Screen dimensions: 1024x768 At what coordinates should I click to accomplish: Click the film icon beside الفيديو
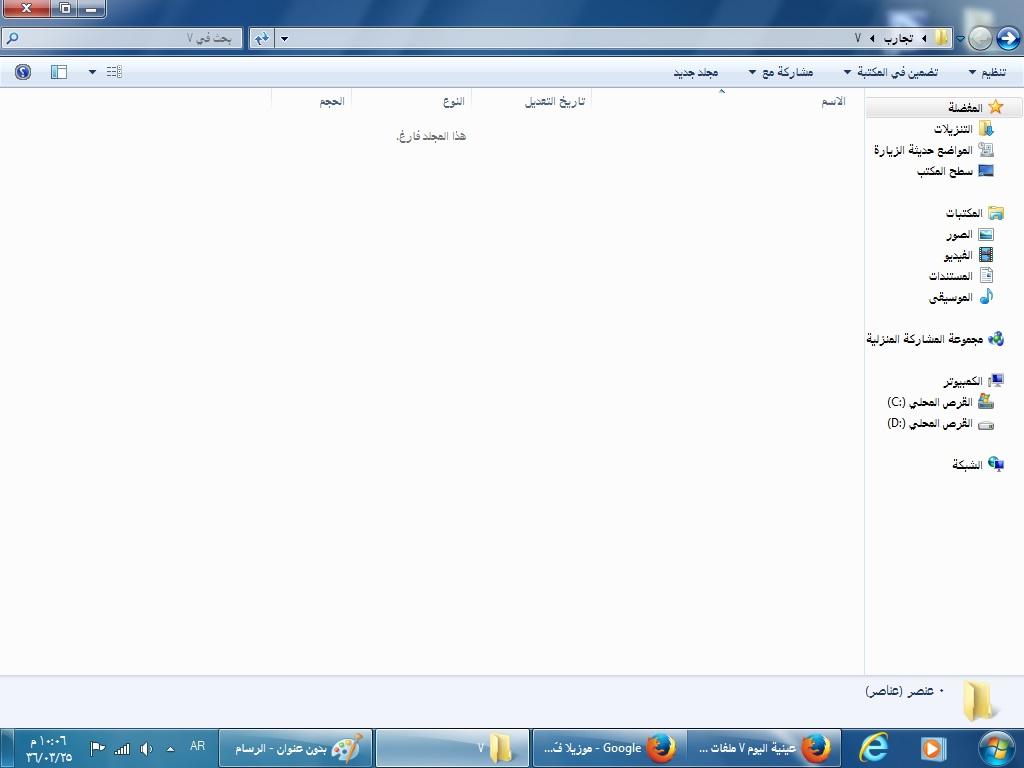[985, 255]
